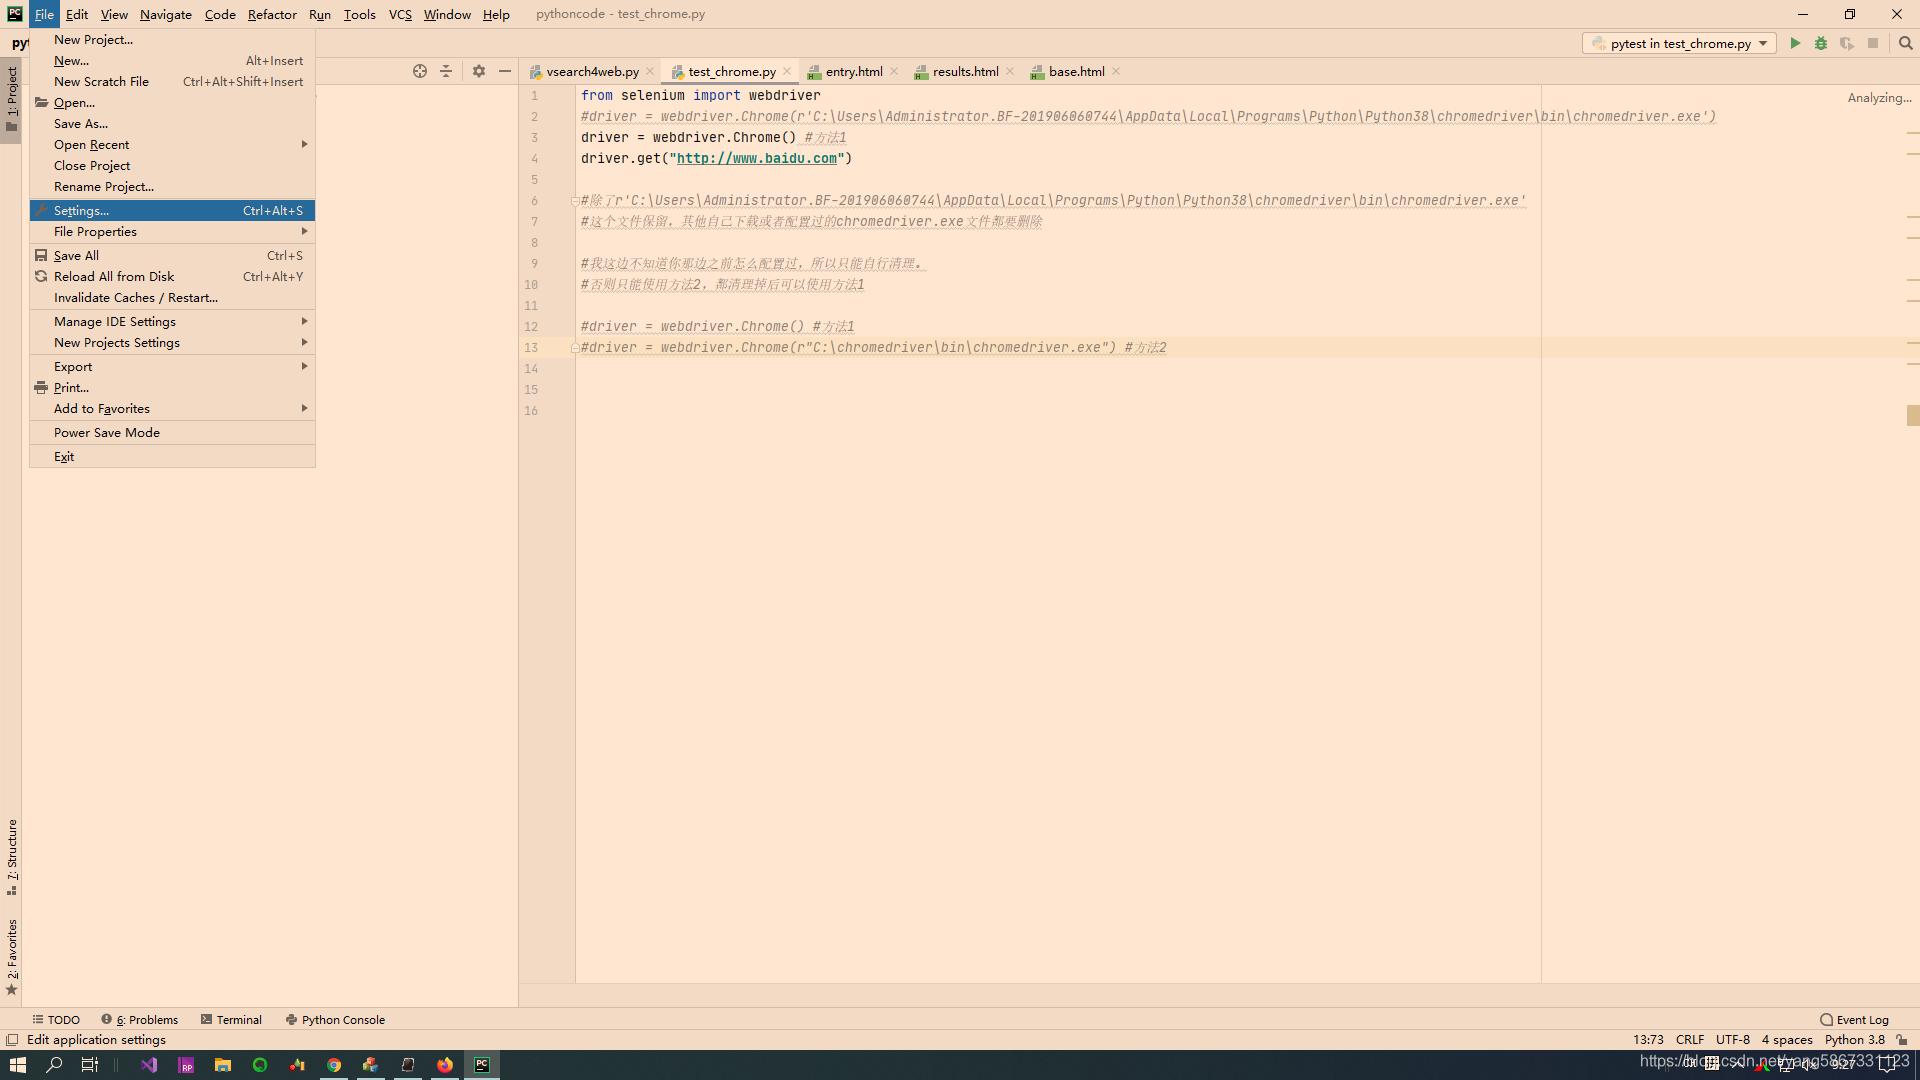Click the Windows Start button
Image resolution: width=1920 pixels, height=1080 pixels.
click(17, 1065)
